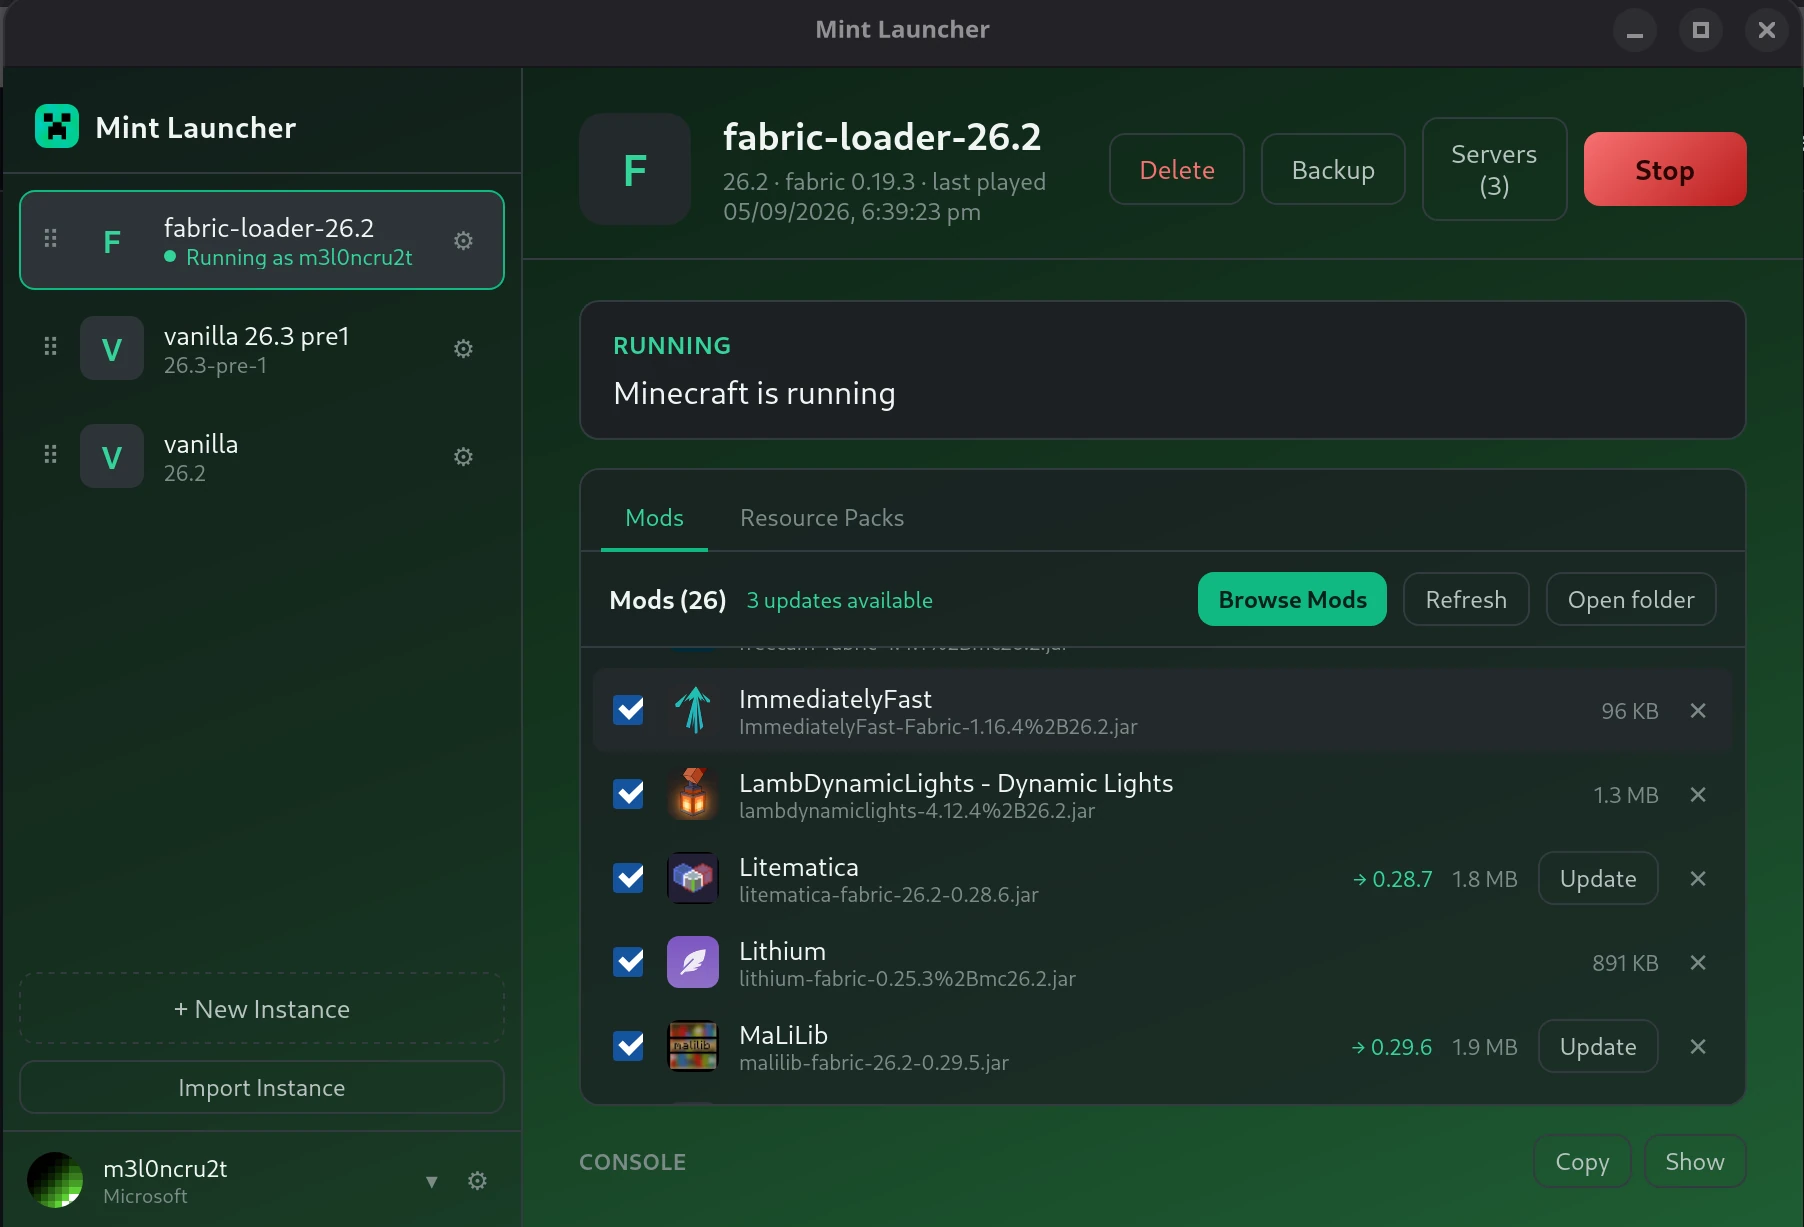Click the Minecraft is running status text

754,394
